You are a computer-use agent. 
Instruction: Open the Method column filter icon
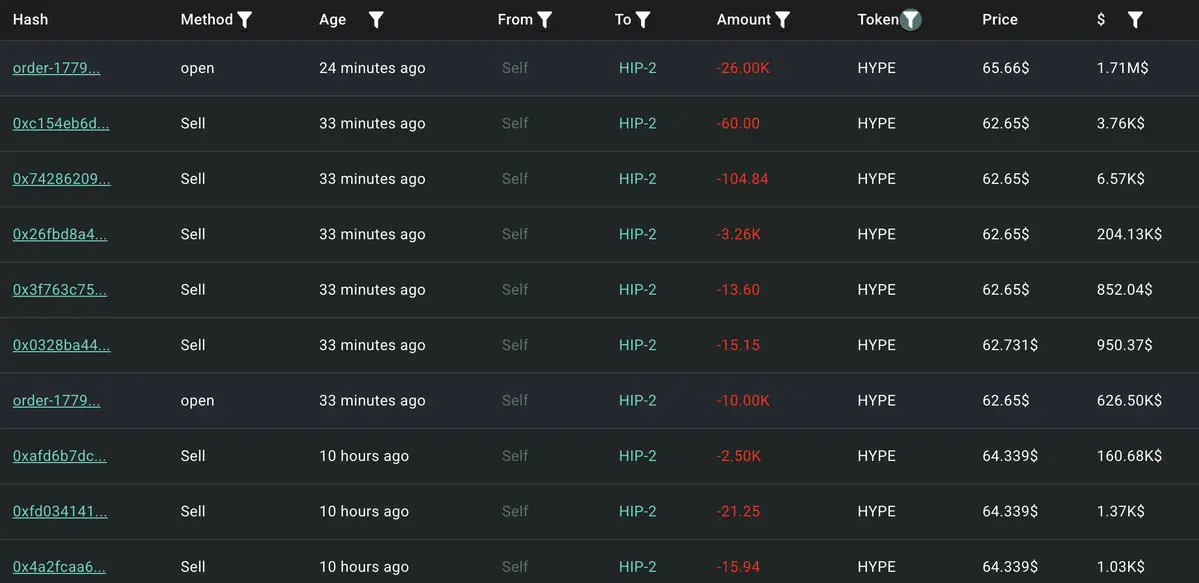tap(245, 21)
